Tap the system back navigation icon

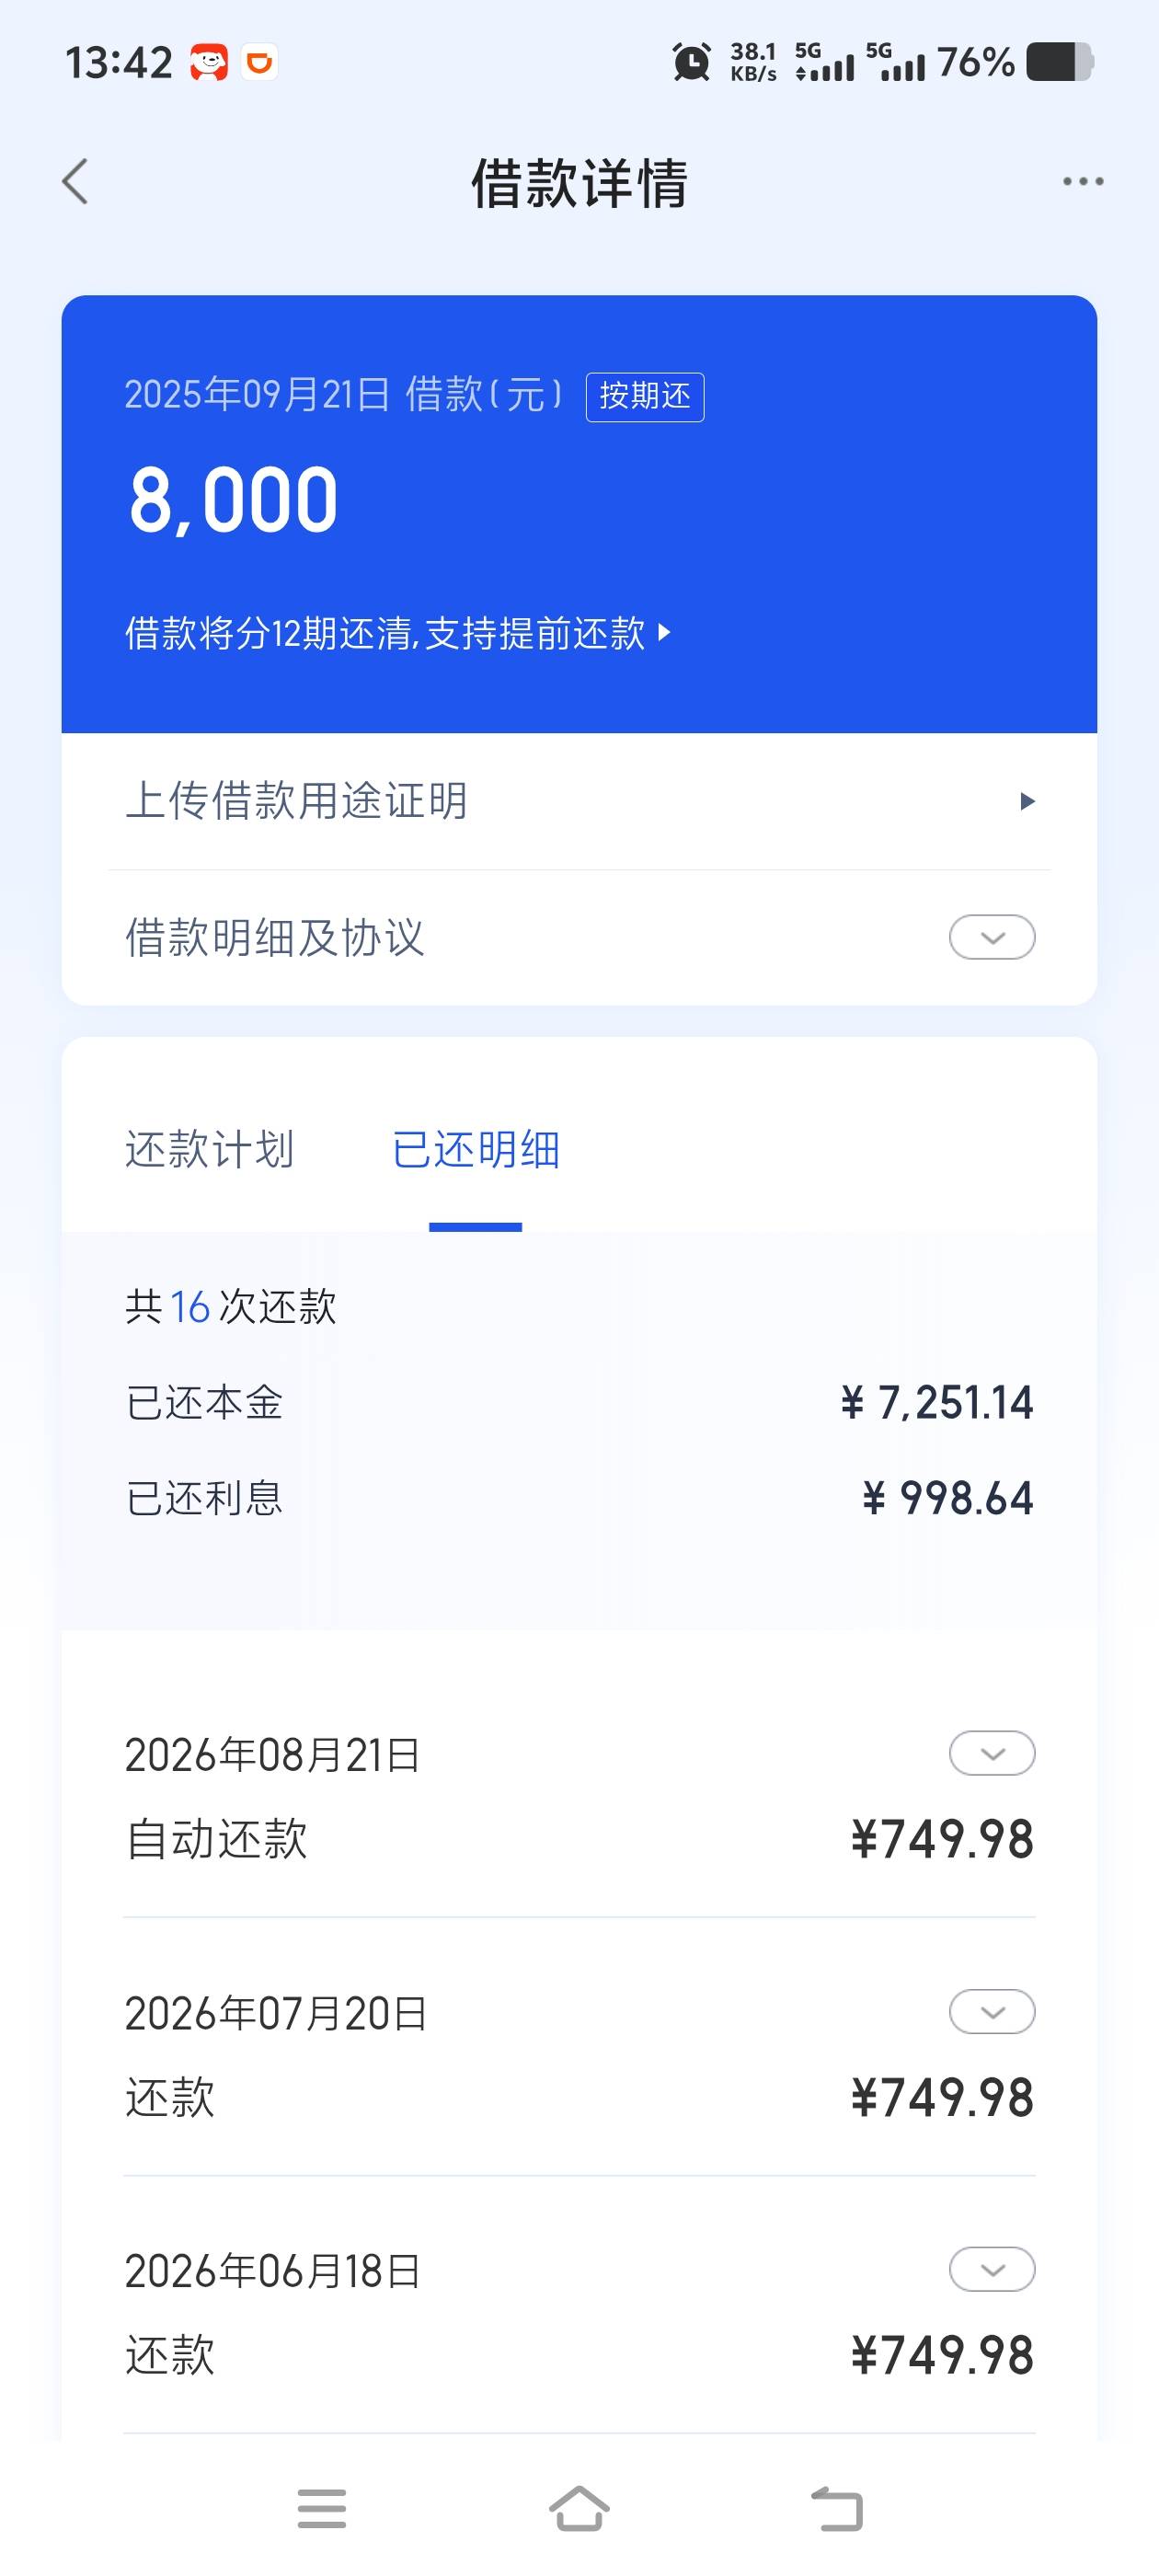(836, 2509)
